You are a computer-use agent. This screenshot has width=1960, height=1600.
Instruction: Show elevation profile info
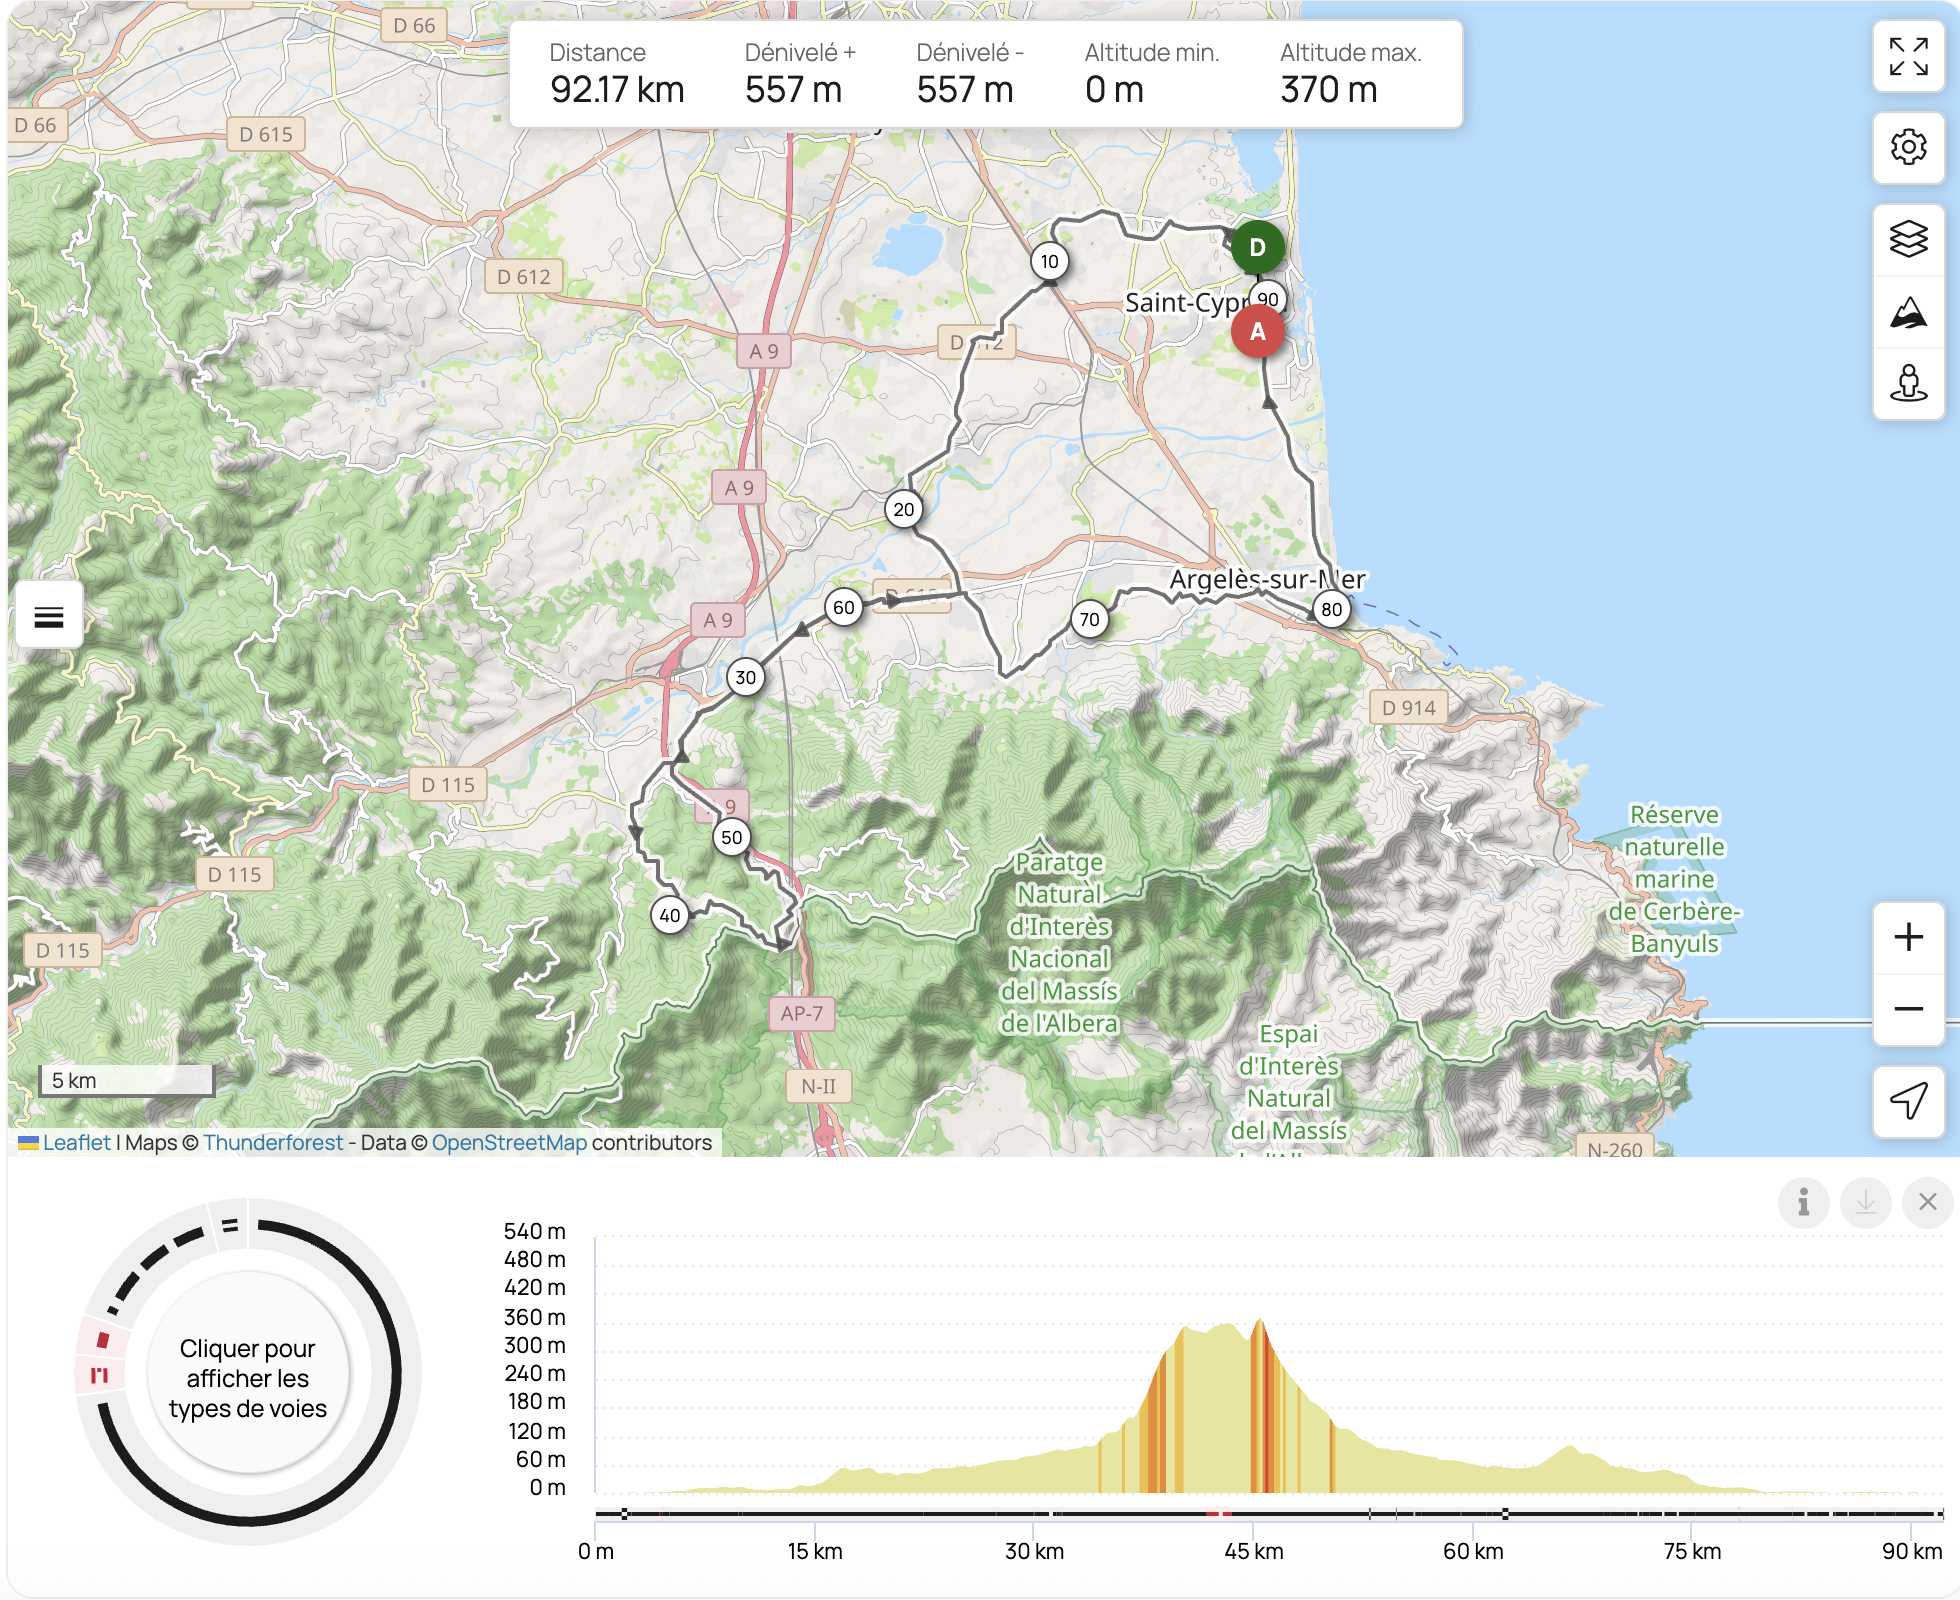click(x=1803, y=1202)
